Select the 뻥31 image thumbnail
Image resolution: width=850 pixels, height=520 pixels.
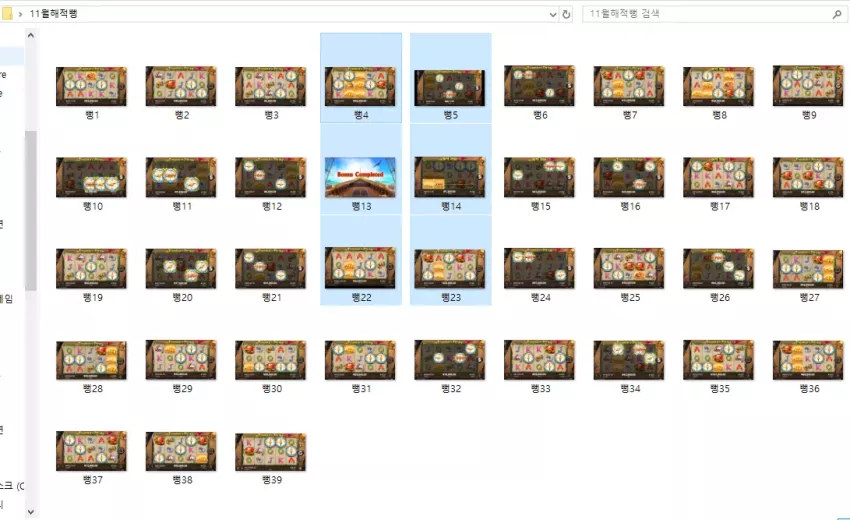coord(360,359)
